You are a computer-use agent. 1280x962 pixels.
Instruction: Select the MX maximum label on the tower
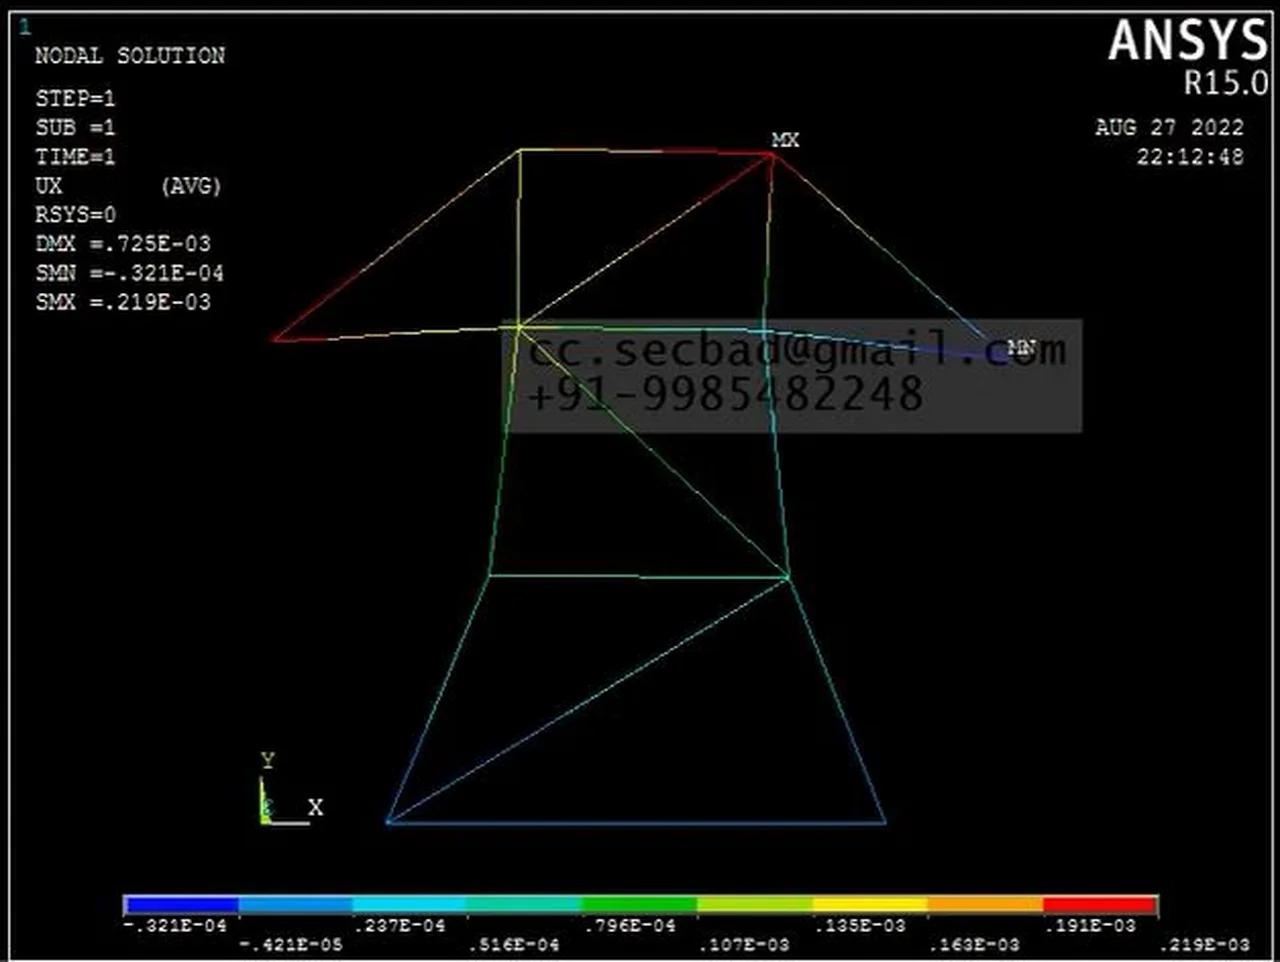coord(786,140)
